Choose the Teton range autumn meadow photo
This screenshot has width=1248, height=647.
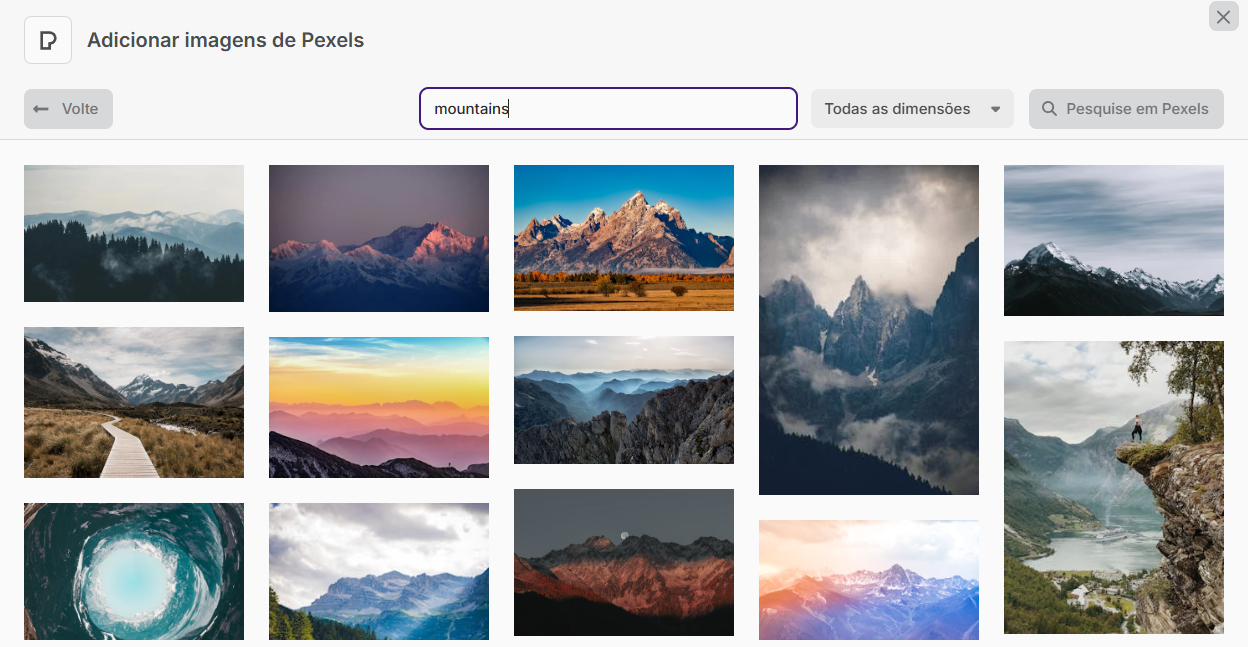(x=624, y=238)
